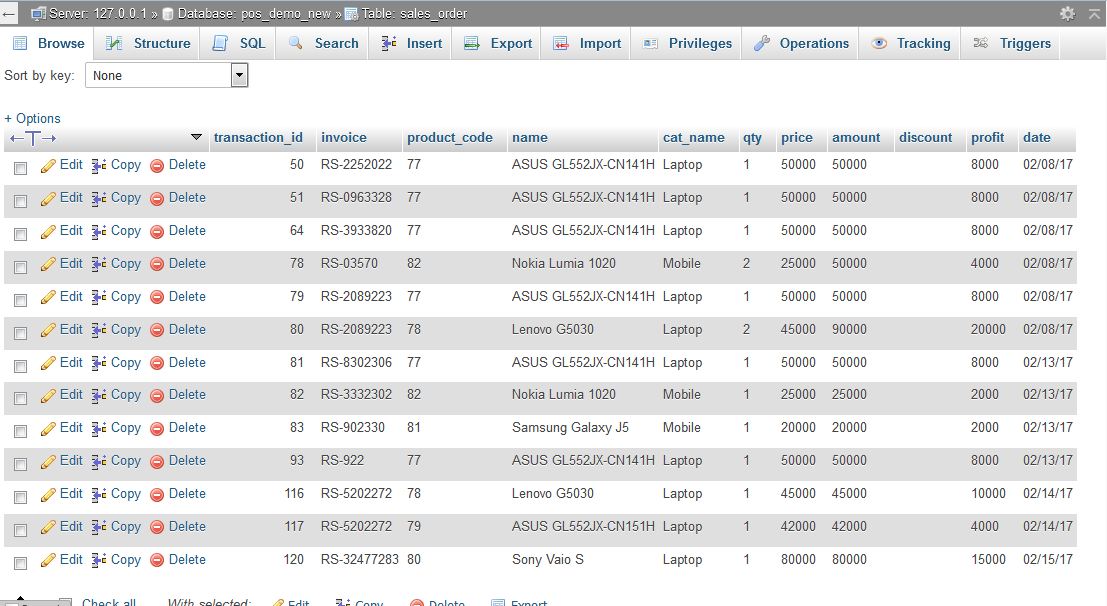Viewport: 1107px width, 606px height.
Task: Tick checkbox for Lenovo G5030 transaction 80
Action: (x=20, y=333)
